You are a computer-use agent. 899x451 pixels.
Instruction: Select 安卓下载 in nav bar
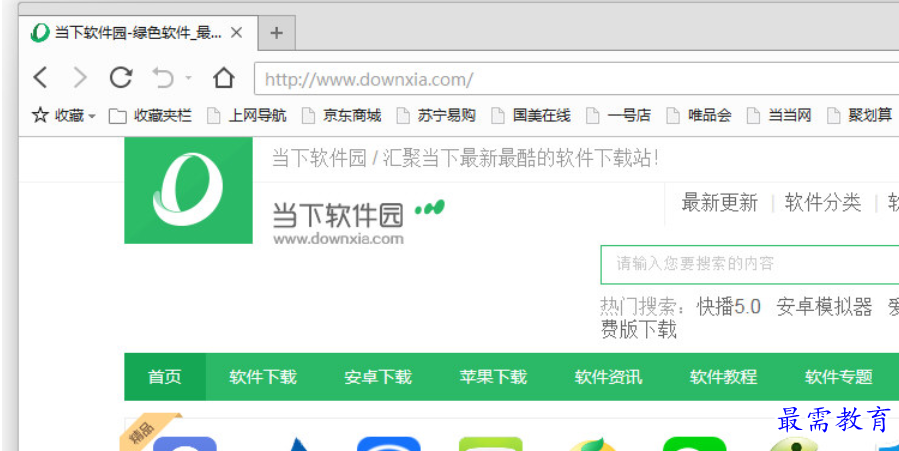(x=378, y=377)
